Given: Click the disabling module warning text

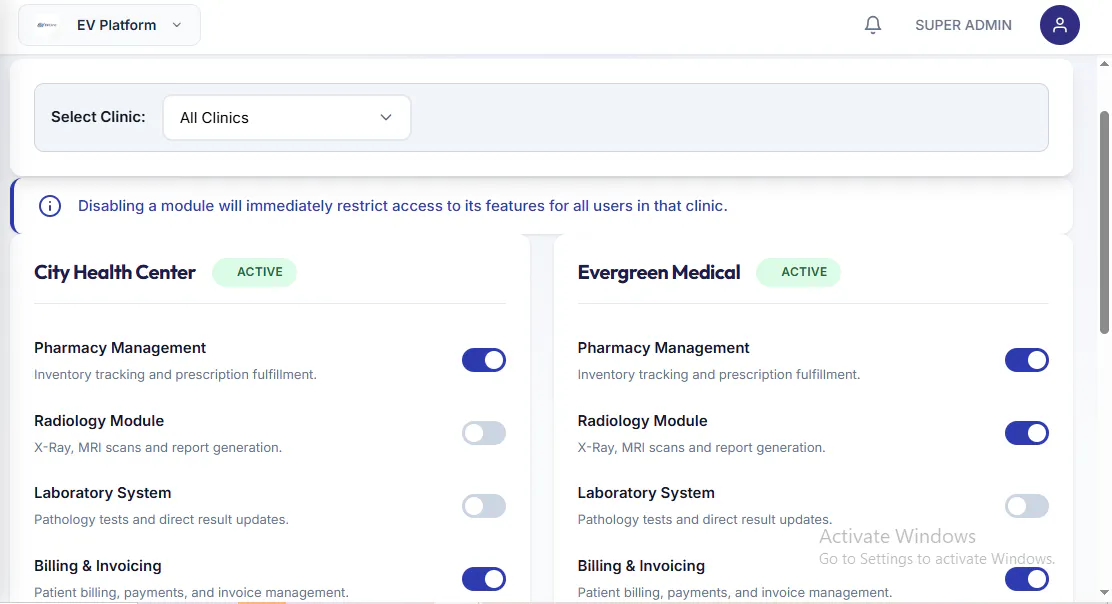Looking at the screenshot, I should point(403,206).
